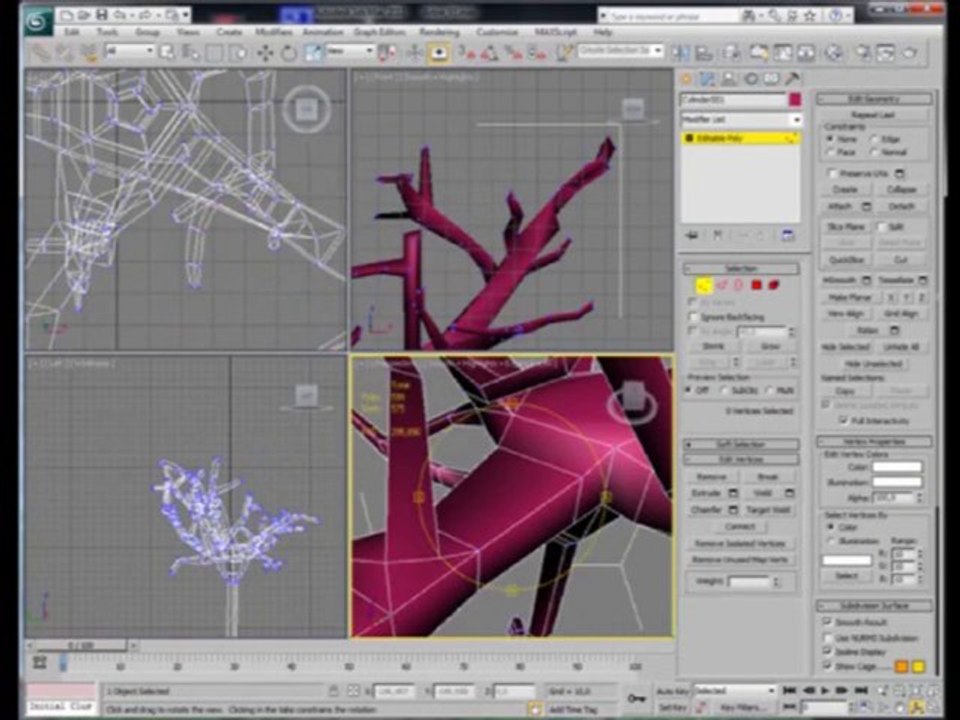The height and width of the screenshot is (720, 960).
Task: Toggle Smooth Result checkbox
Action: click(x=827, y=621)
